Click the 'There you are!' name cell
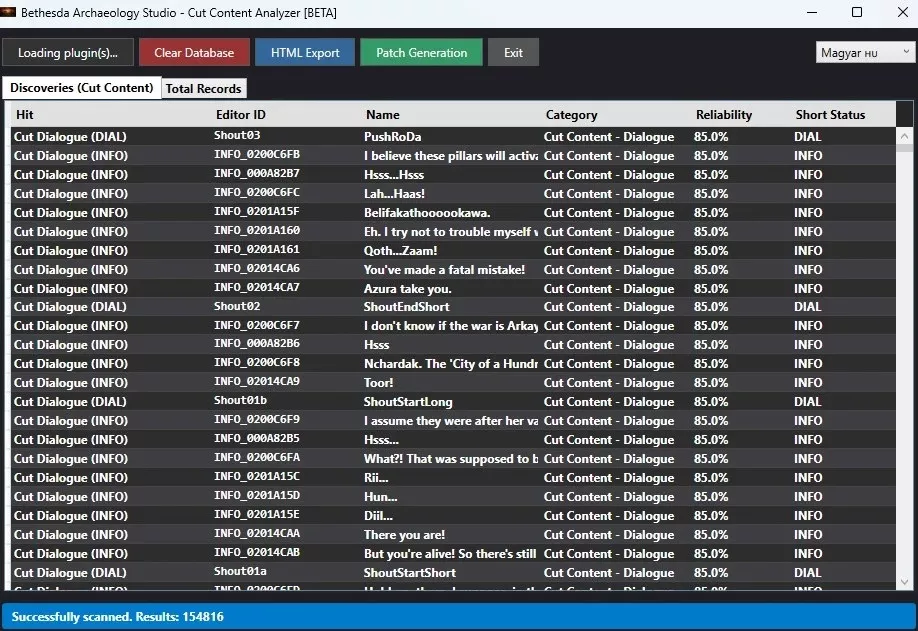918x631 pixels. coord(405,535)
